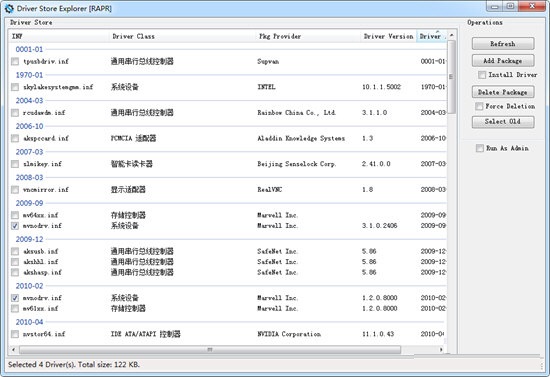The height and width of the screenshot is (377, 550).
Task: Collapse the 2007-03 group header
Action: pos(29,152)
